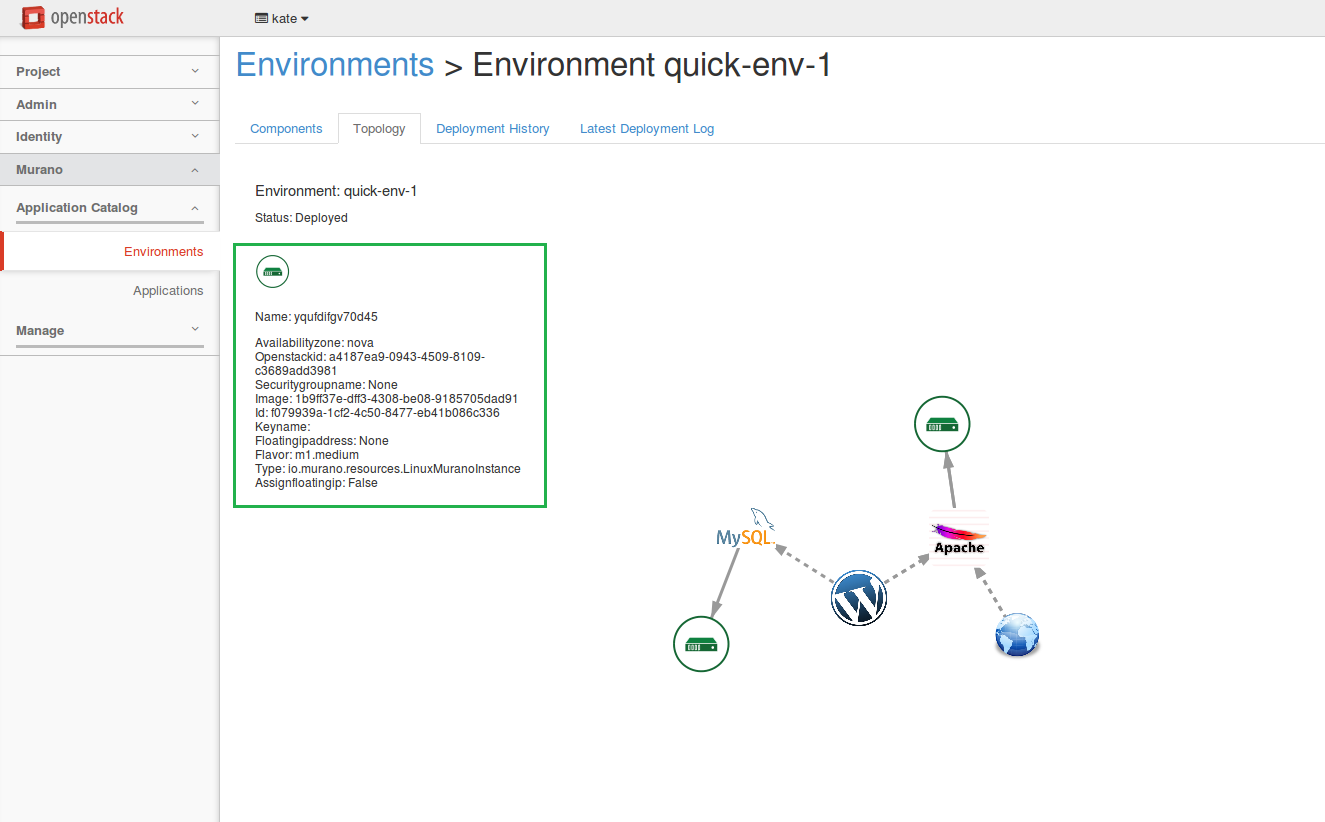1325x822 pixels.
Task: Select the WordPress node icon
Action: pyautogui.click(x=858, y=598)
